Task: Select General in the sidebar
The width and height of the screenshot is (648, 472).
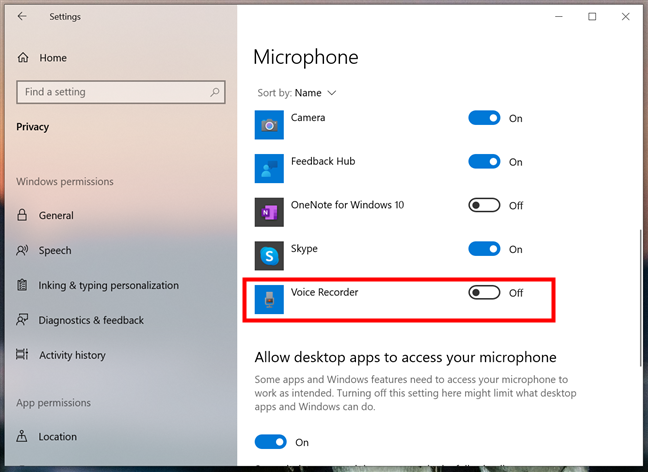Action: (56, 215)
